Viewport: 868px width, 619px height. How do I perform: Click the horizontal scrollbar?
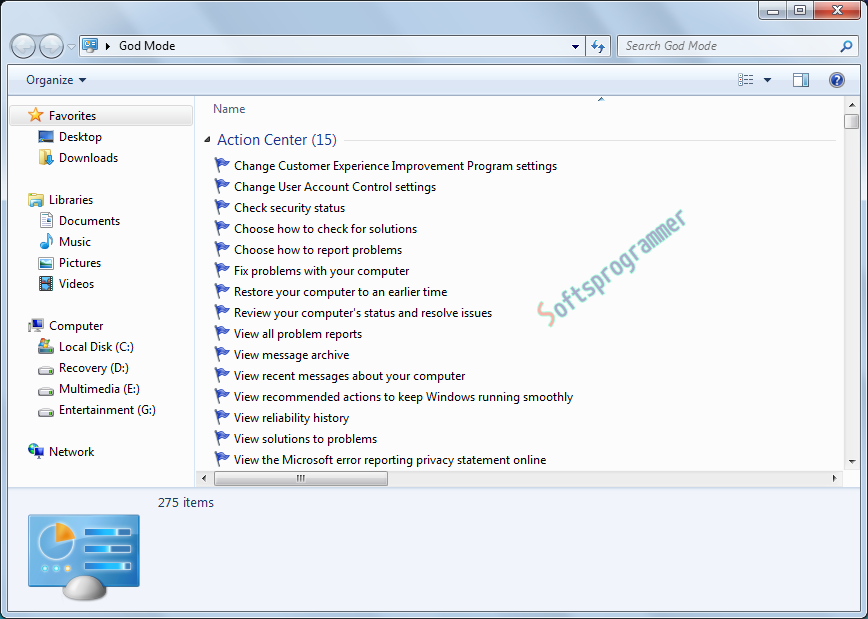pos(300,478)
